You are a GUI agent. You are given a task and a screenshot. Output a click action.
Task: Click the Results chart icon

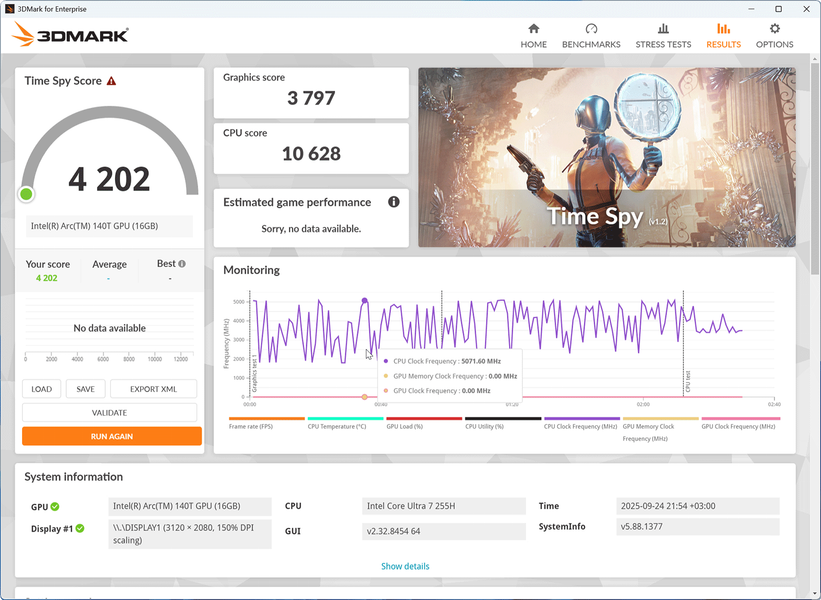[x=723, y=28]
